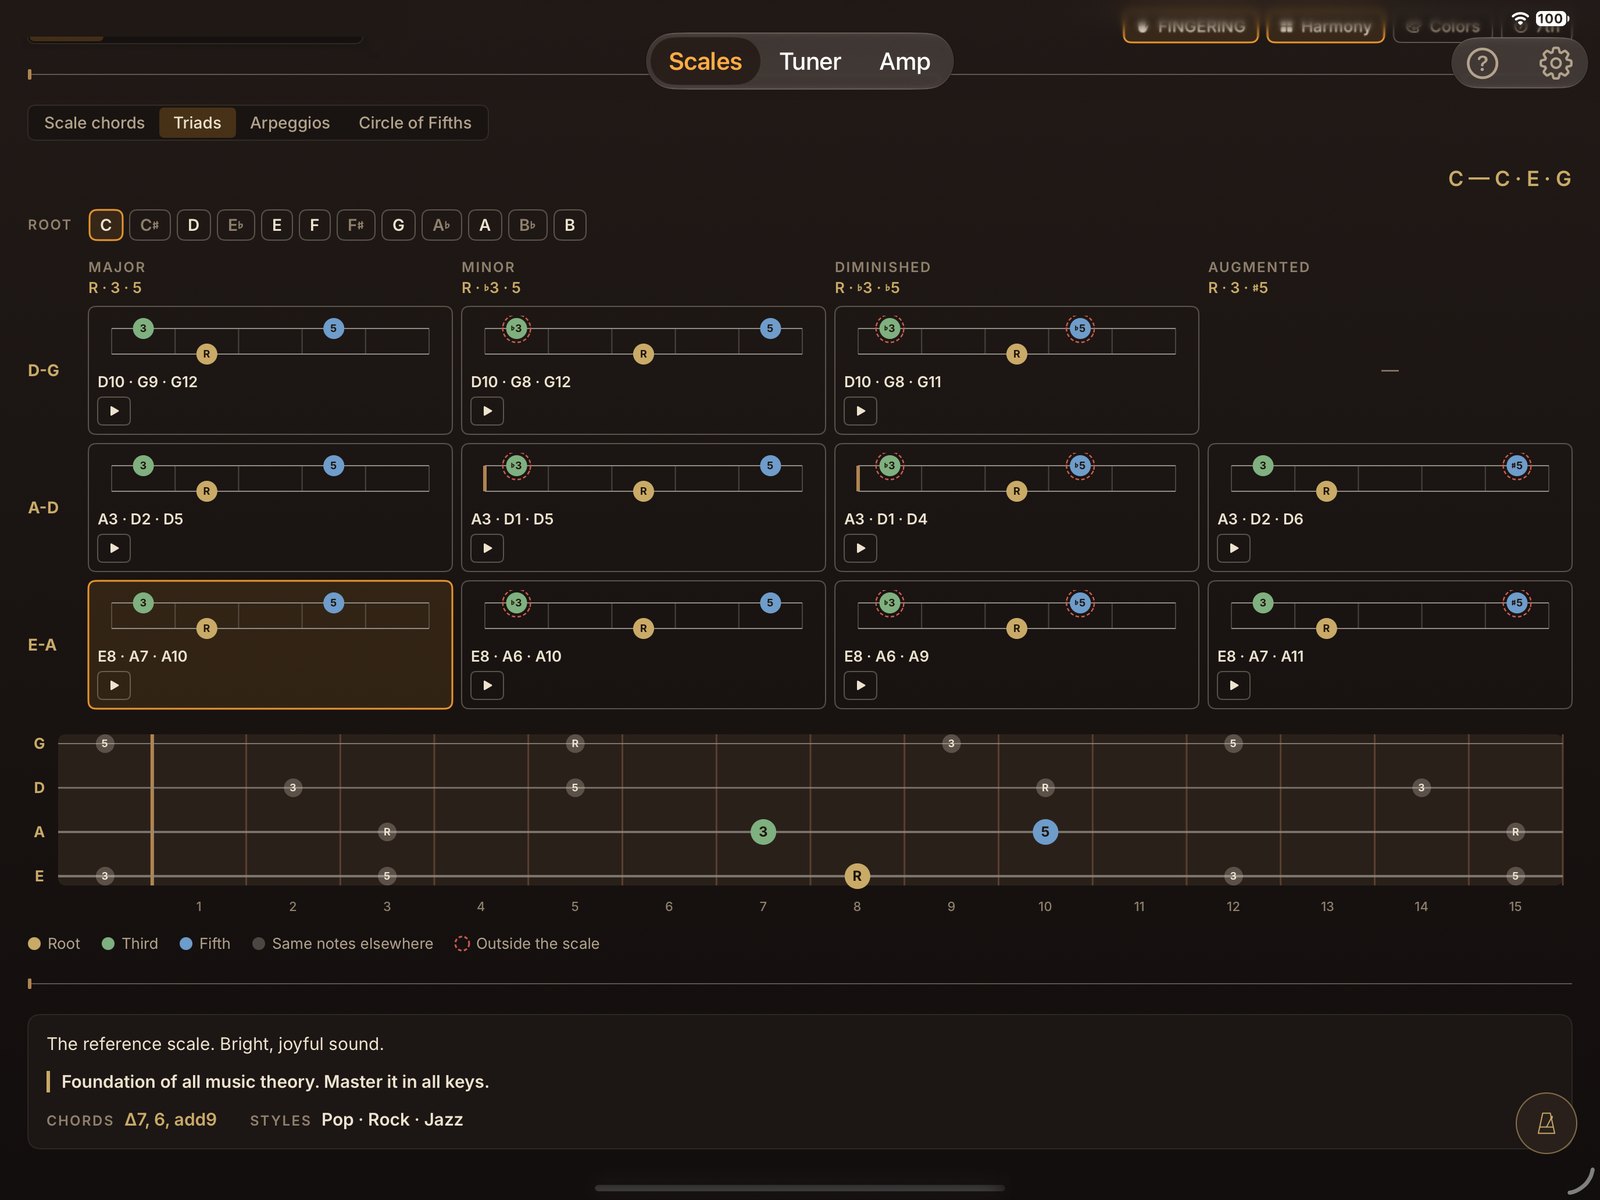Play the augmented A3 · D2 · D6 triad
Viewport: 1600px width, 1200px height.
coord(1233,548)
